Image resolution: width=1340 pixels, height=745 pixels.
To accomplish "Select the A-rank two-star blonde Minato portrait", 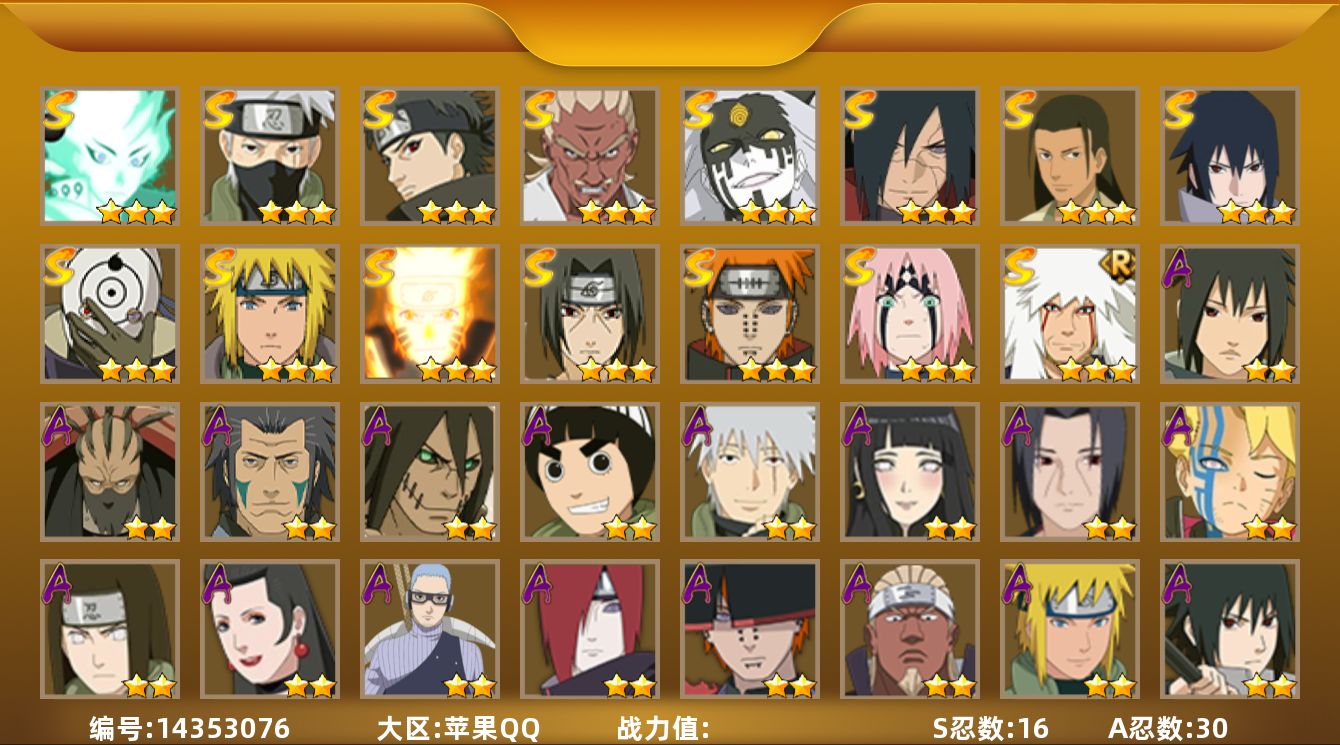I will (x=1070, y=630).
